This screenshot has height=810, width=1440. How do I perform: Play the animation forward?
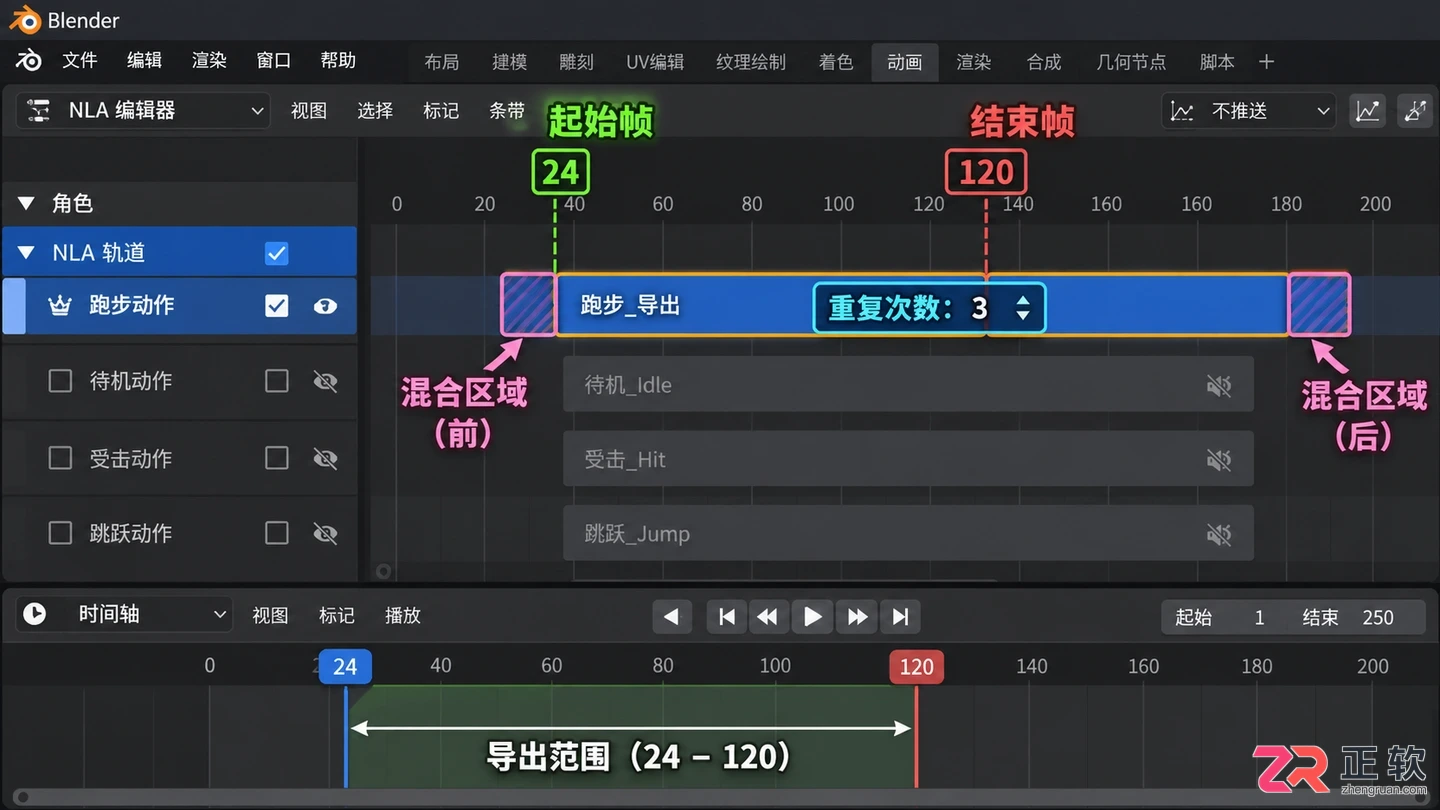(812, 617)
